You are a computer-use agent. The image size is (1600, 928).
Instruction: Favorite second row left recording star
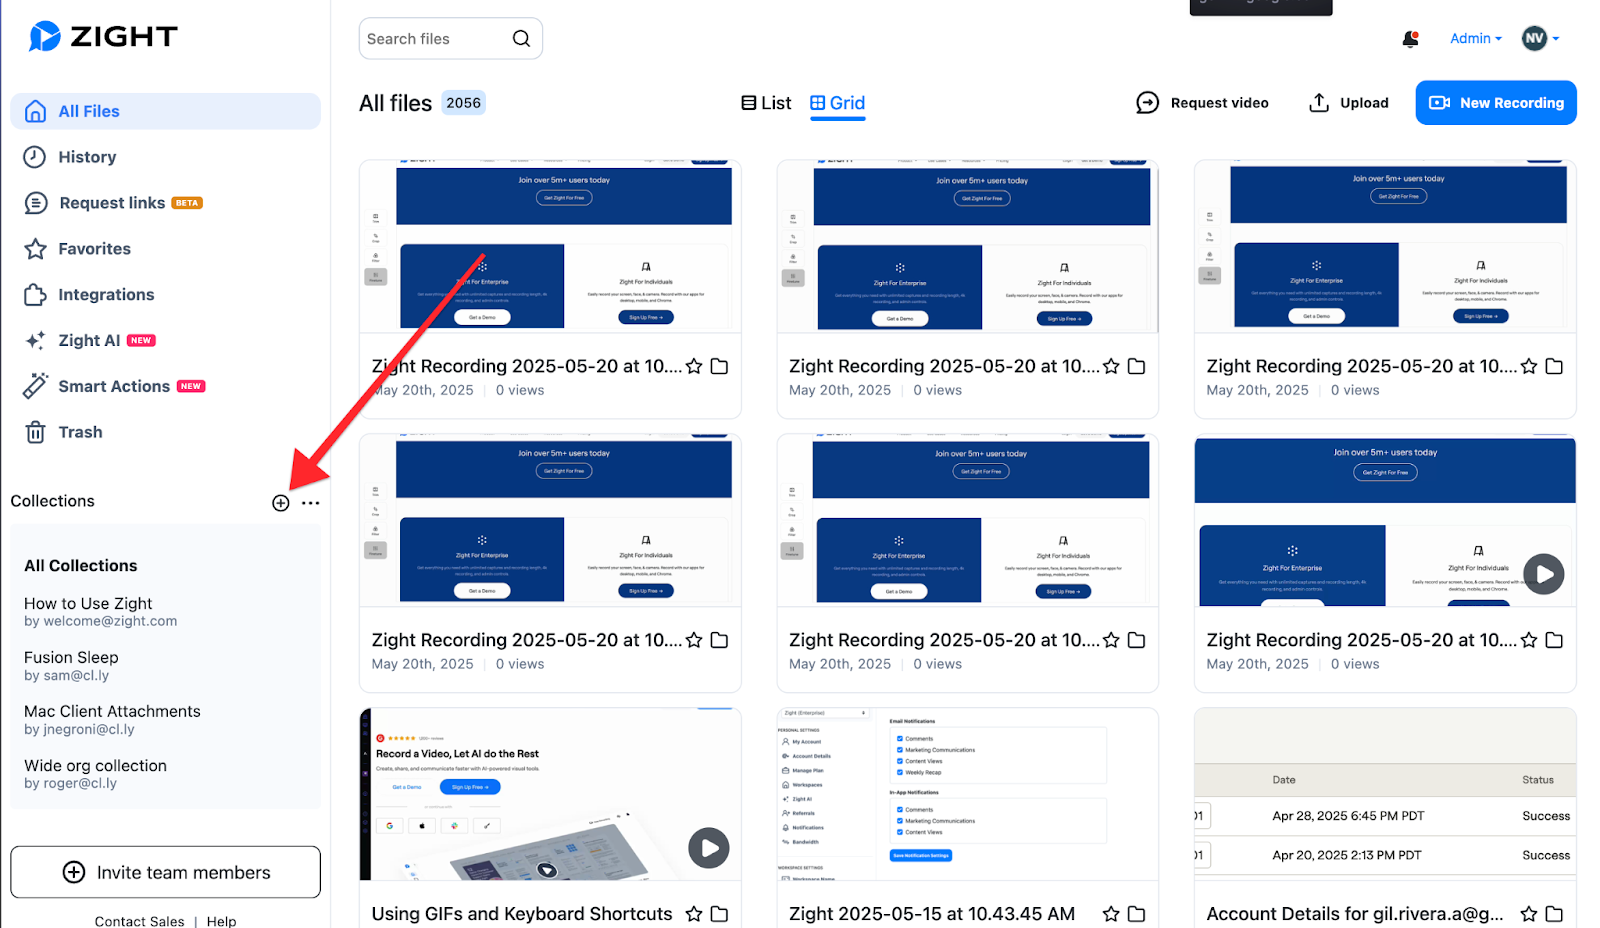(x=694, y=640)
